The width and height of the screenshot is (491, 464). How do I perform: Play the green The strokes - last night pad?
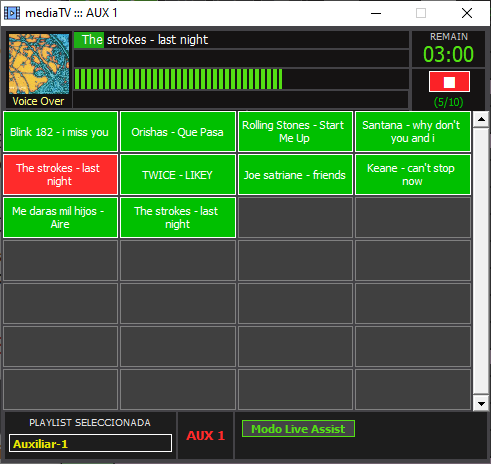click(178, 218)
